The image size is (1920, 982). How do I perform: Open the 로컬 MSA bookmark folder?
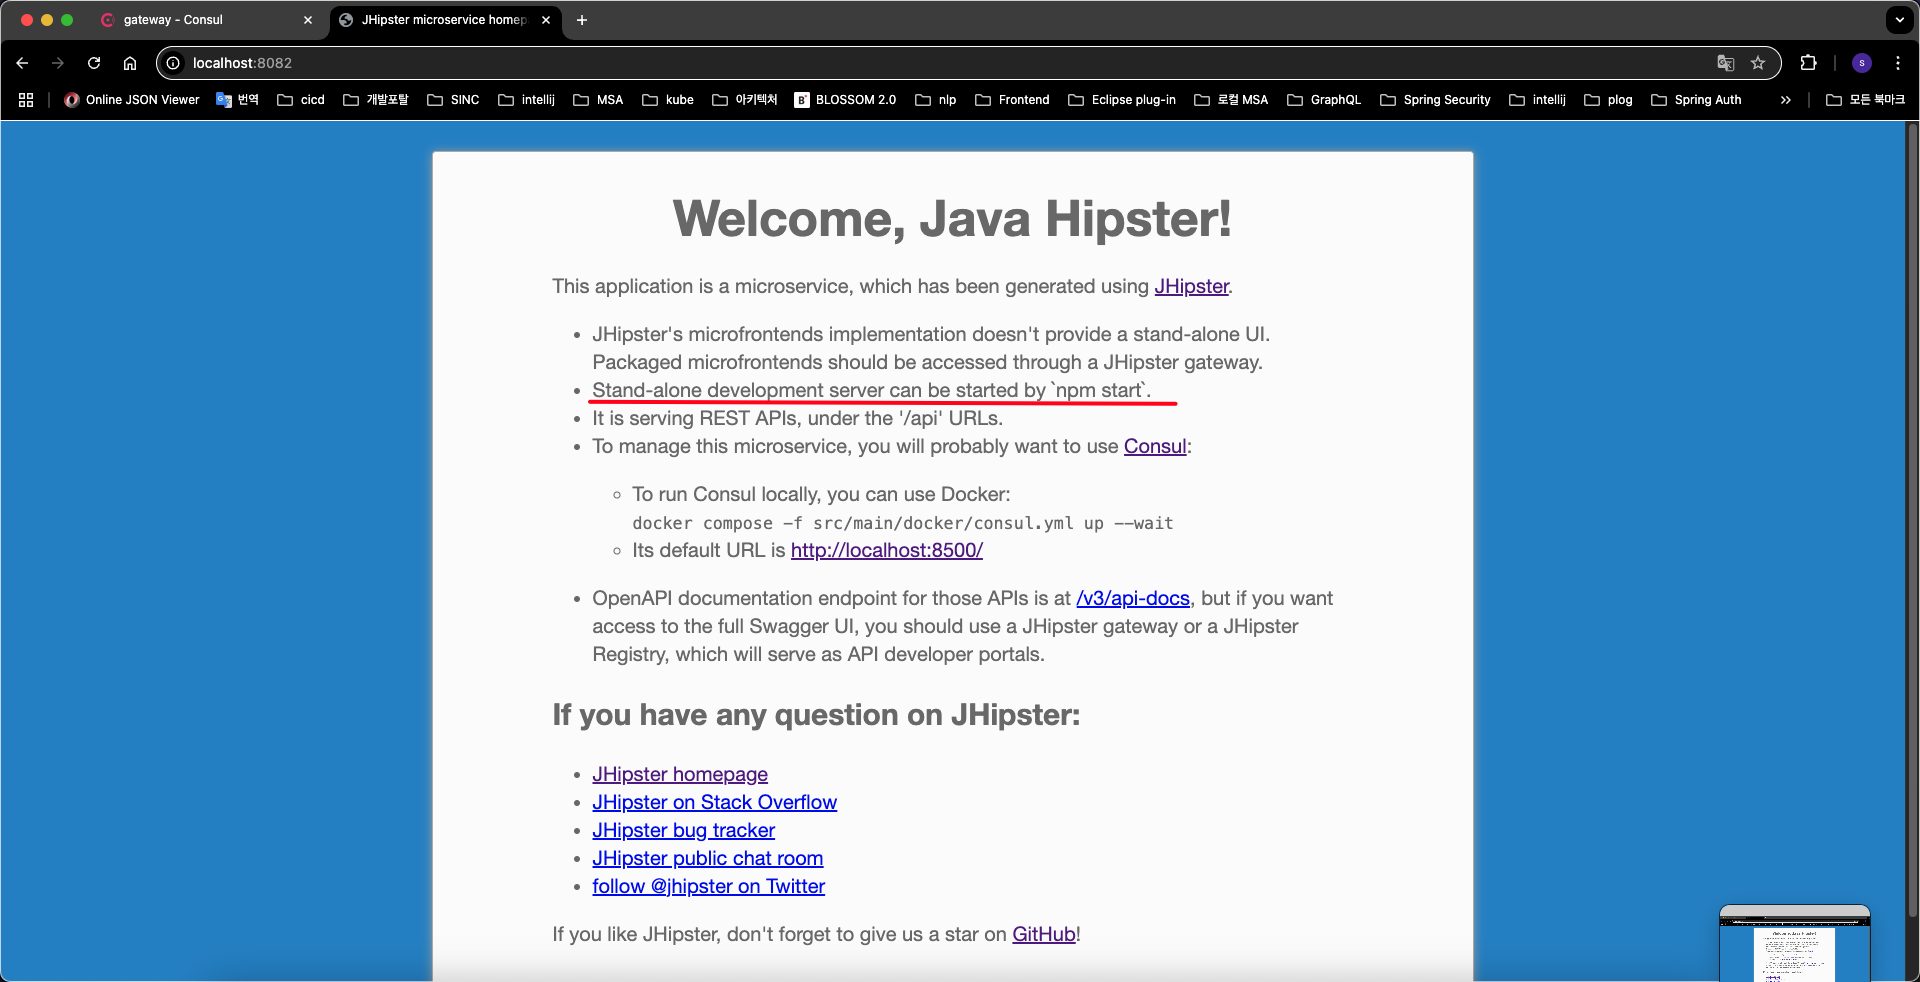pos(1231,100)
